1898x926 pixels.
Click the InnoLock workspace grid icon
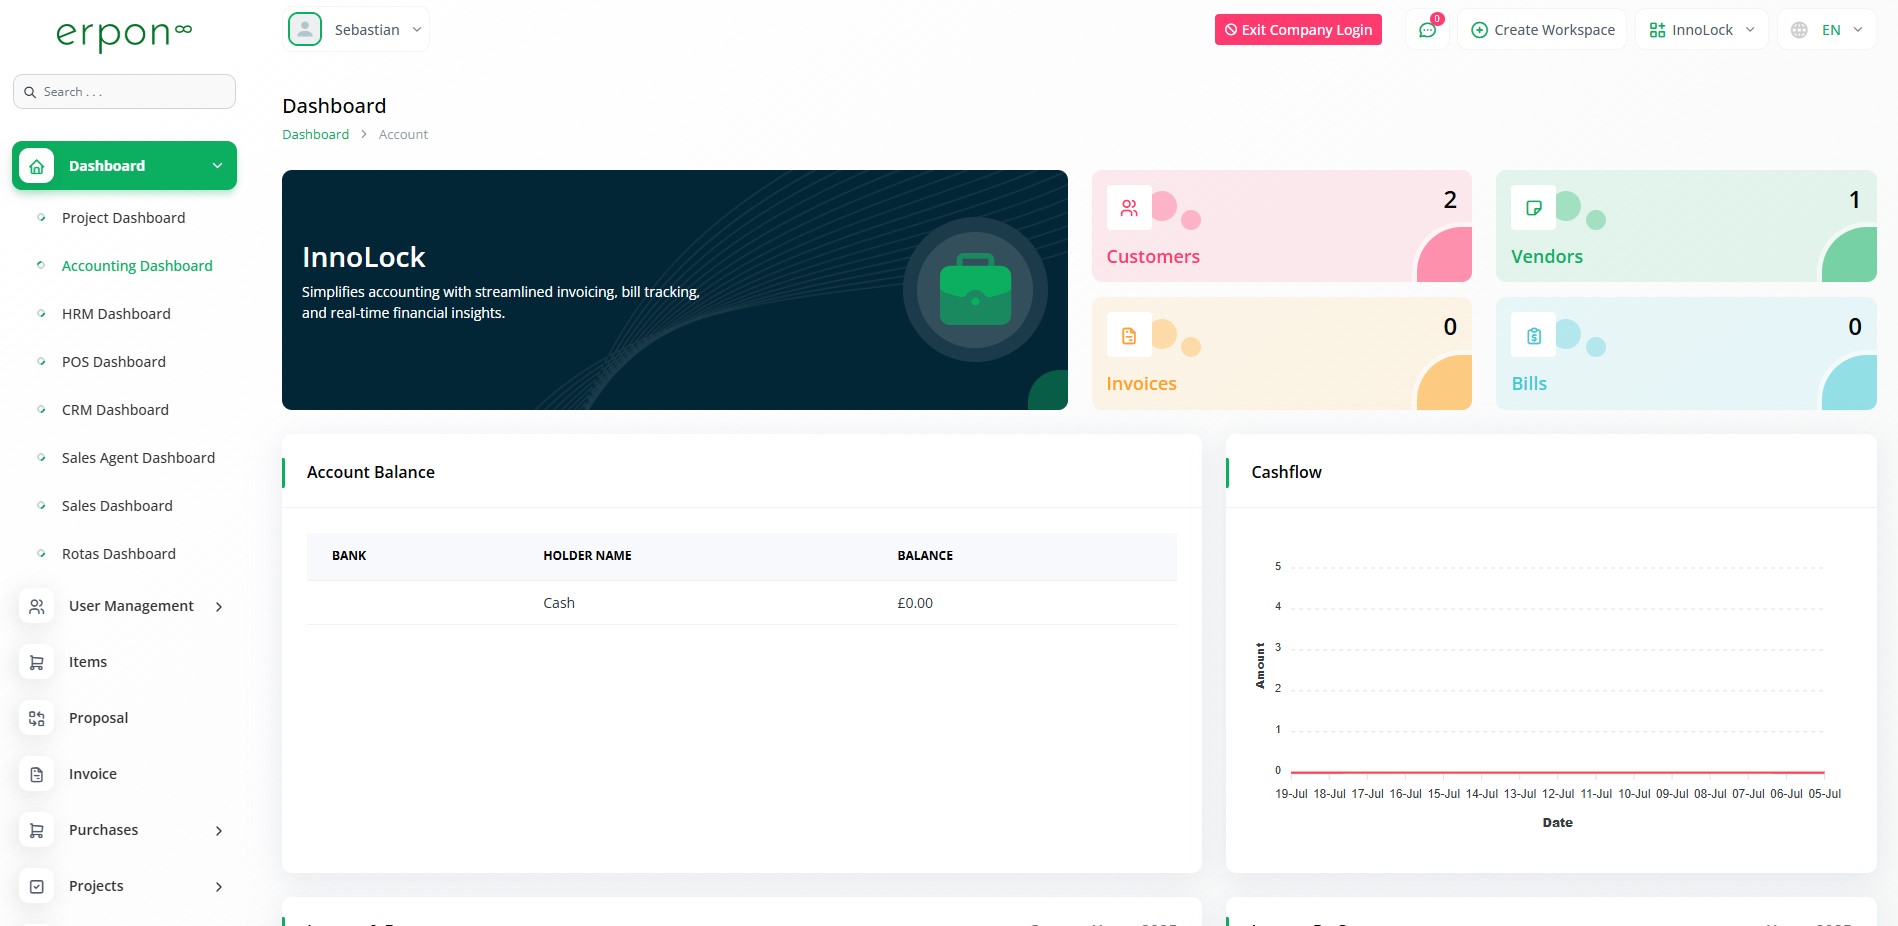click(x=1657, y=30)
